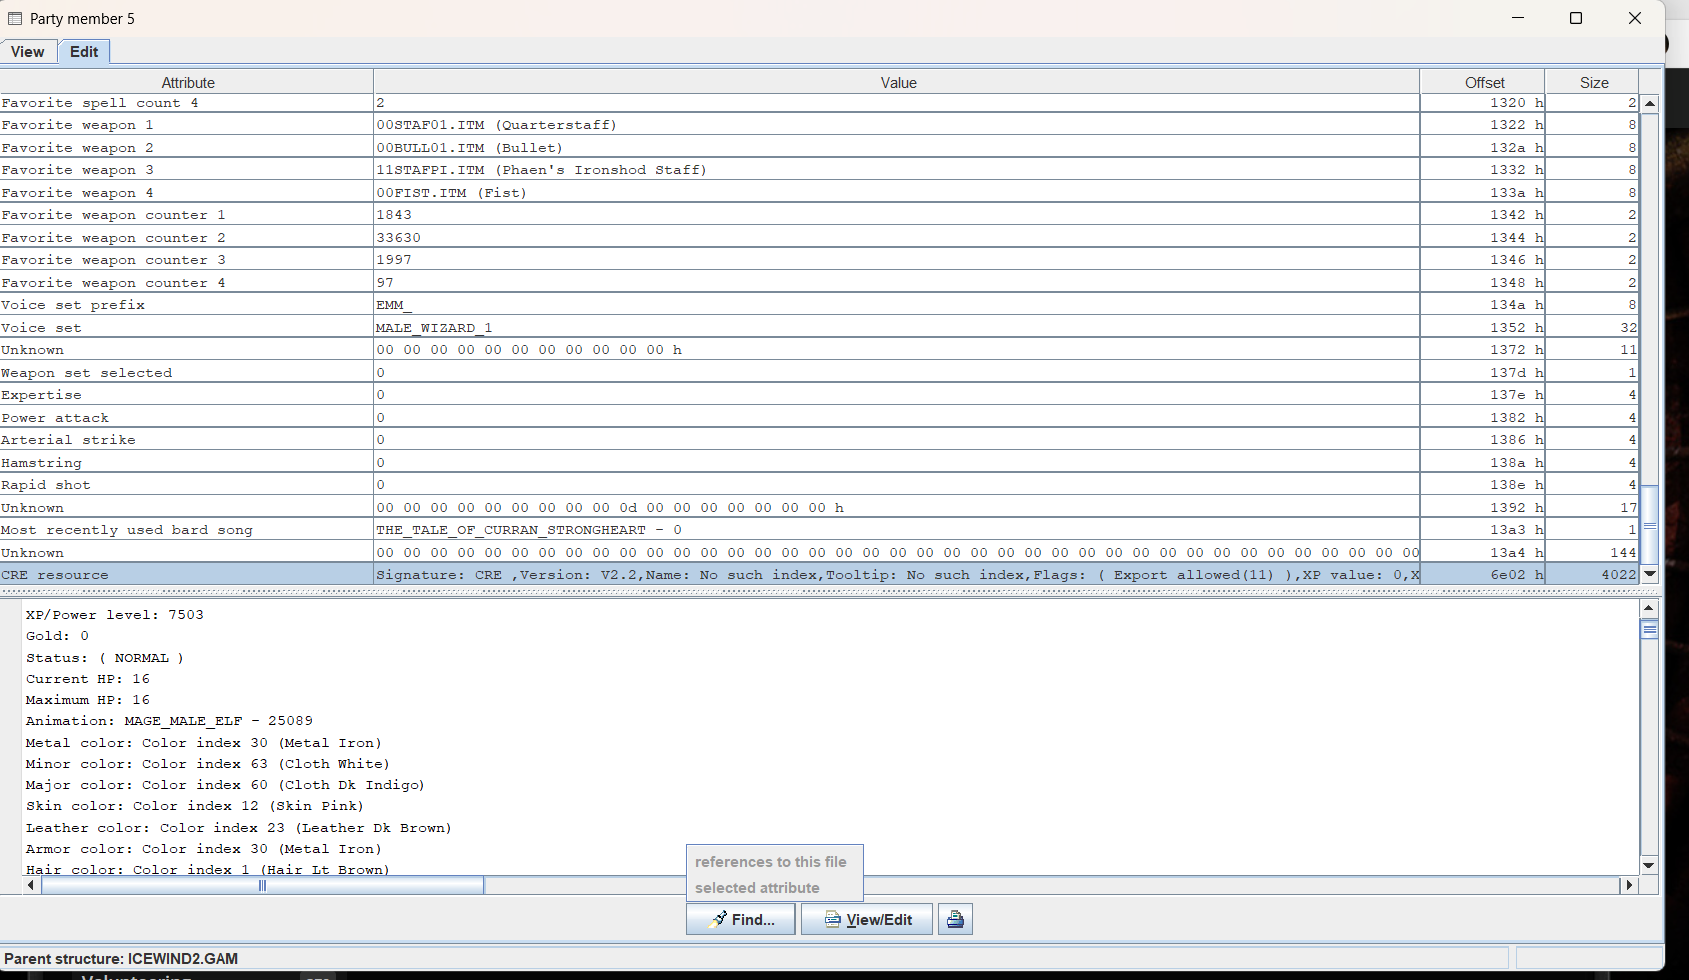Select the Expertise row
Image resolution: width=1689 pixels, height=980 pixels.
[819, 395]
